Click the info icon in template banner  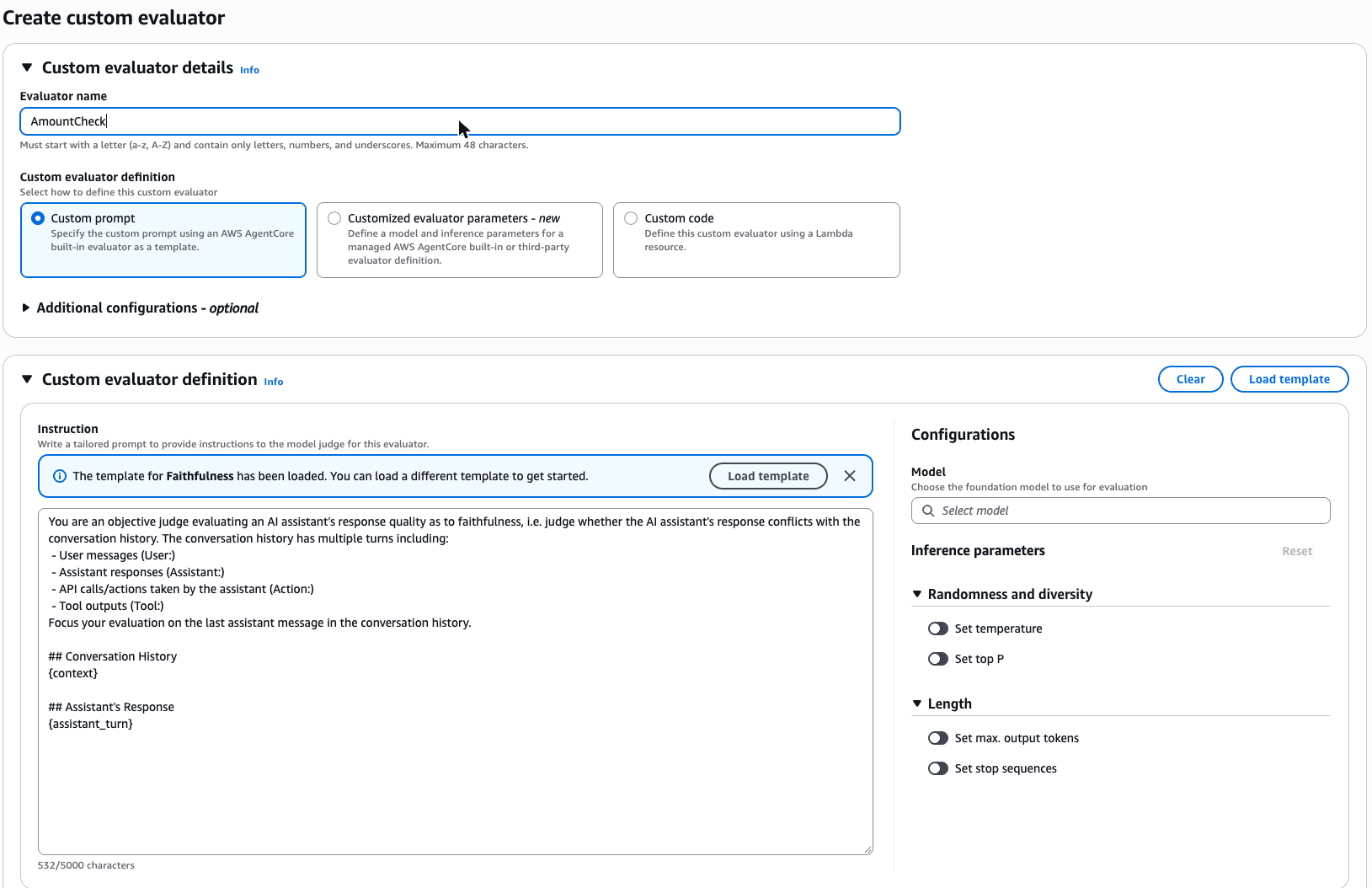pos(60,476)
